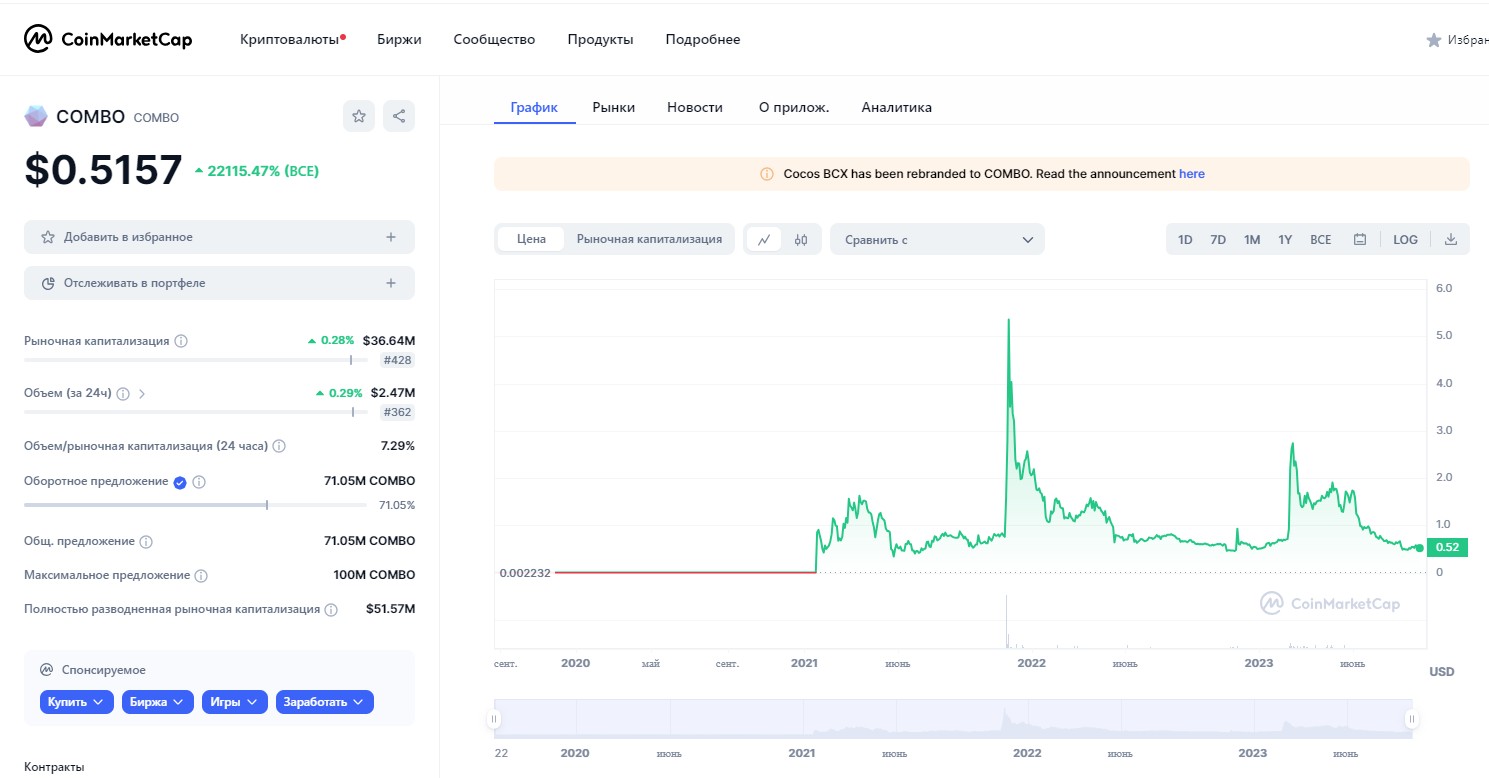Click Добавить в избранное button

click(x=219, y=237)
